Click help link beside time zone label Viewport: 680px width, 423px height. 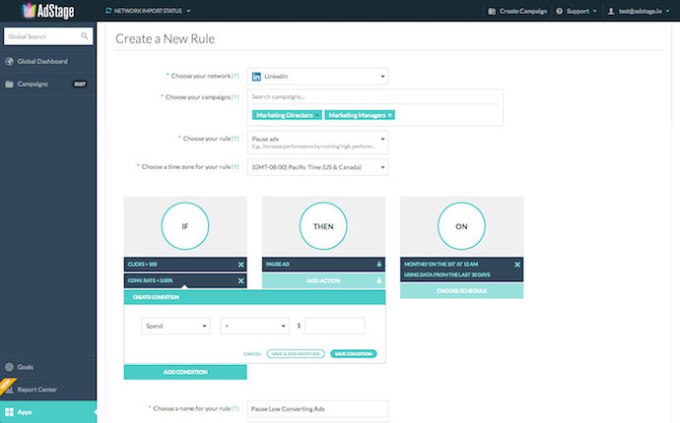[235, 167]
